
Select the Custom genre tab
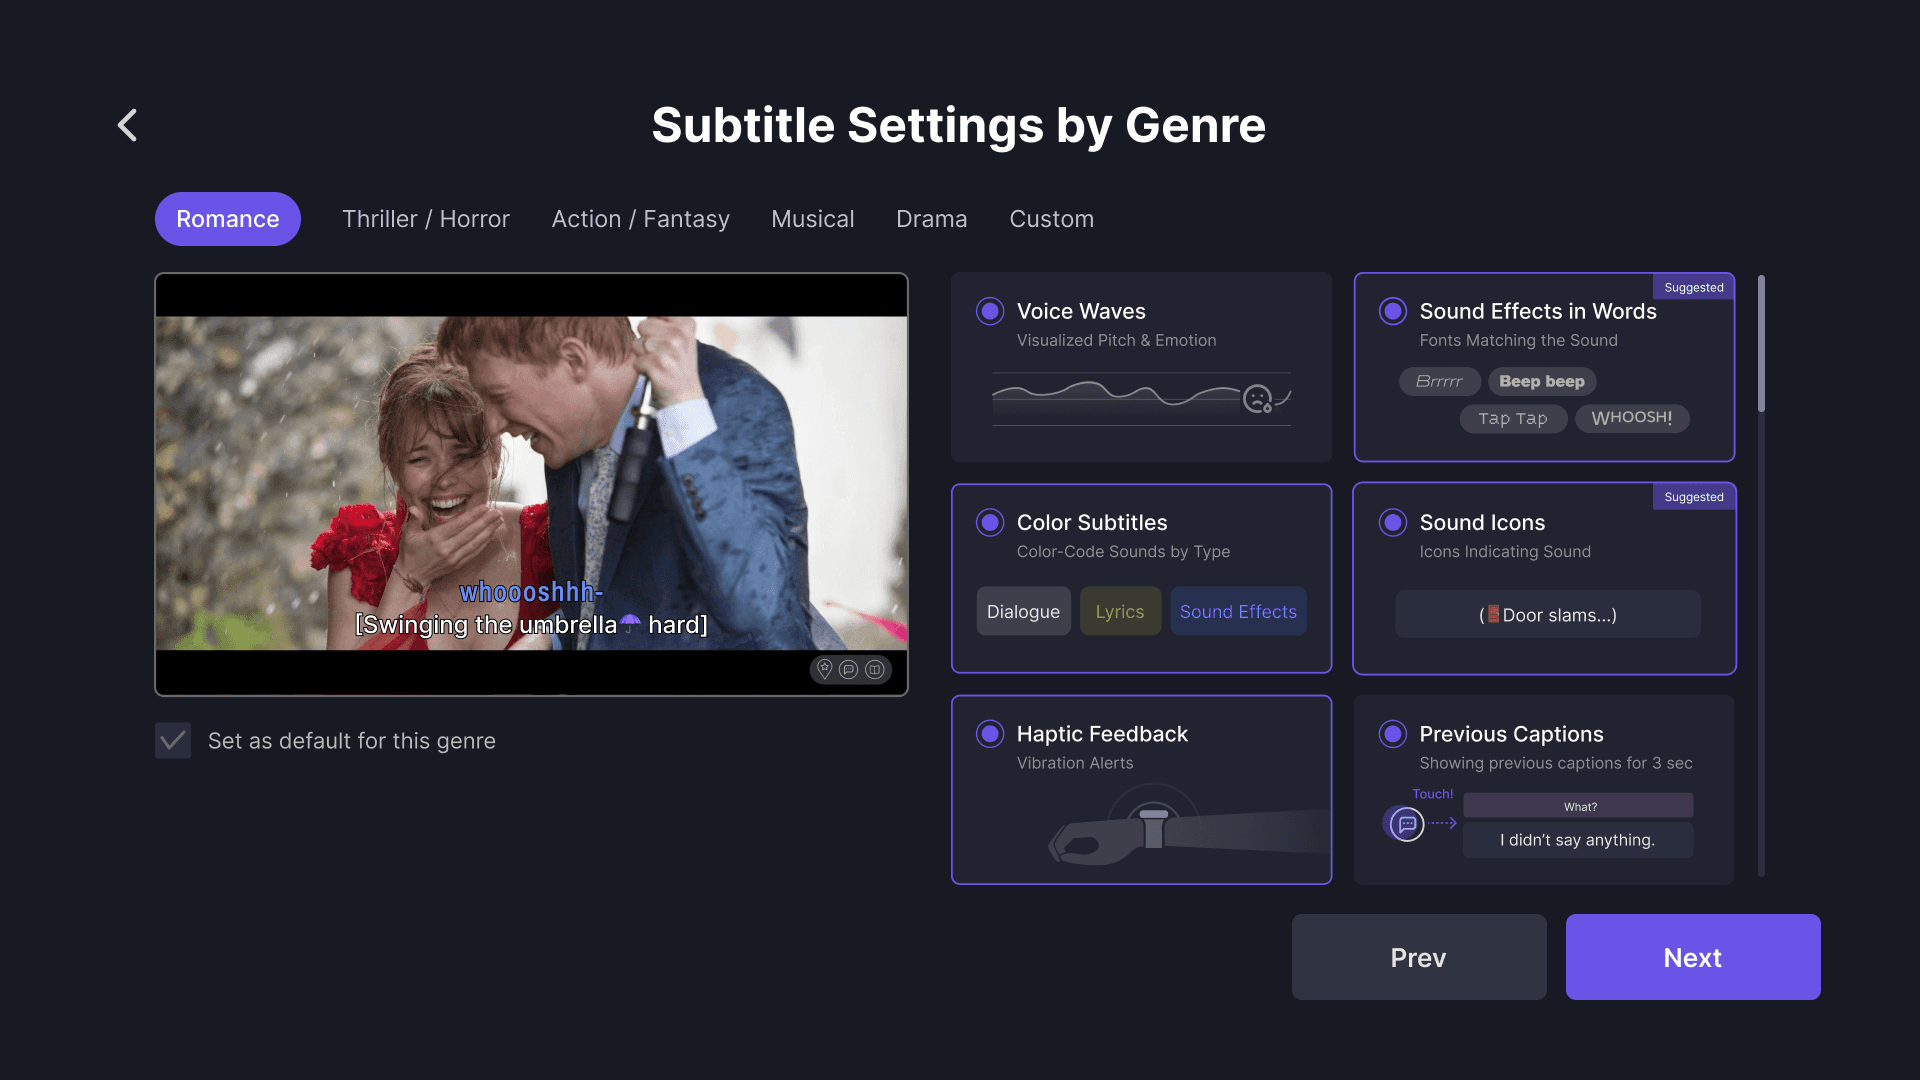pyautogui.click(x=1051, y=219)
